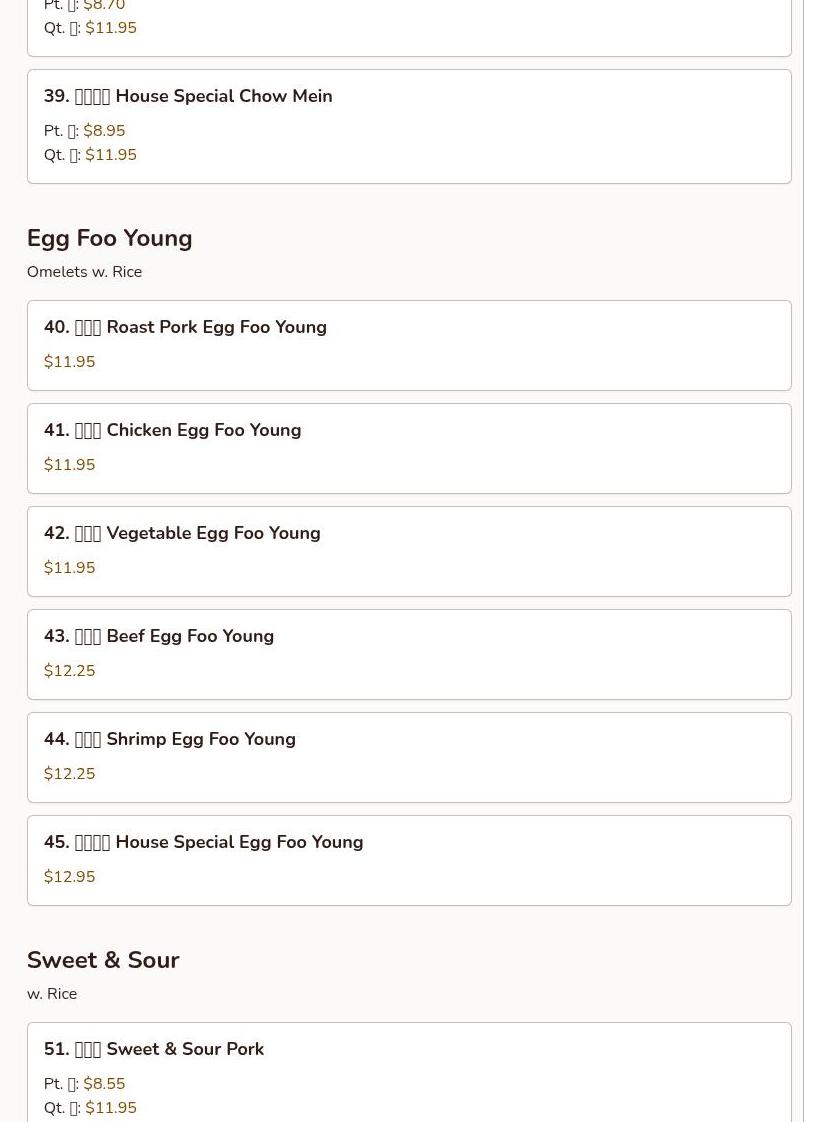Select Beef Egg Foo Young item
This screenshot has height=1122, width=824.
[x=159, y=636]
